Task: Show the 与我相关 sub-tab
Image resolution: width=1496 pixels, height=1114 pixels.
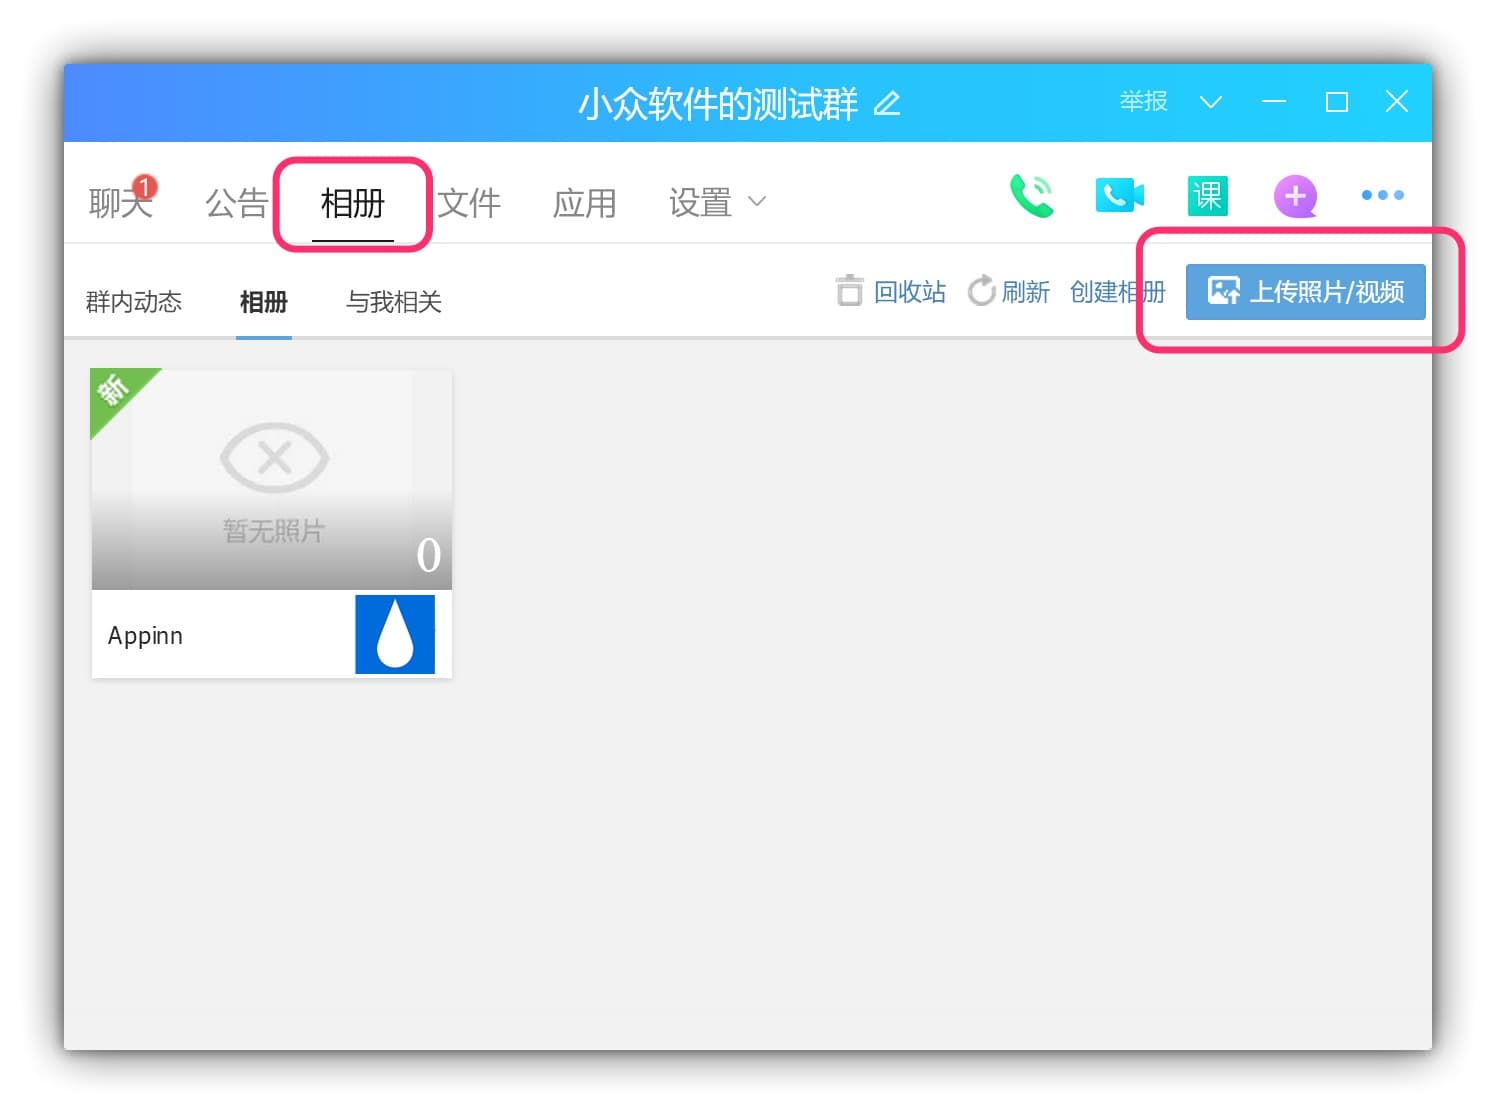Action: click(393, 301)
